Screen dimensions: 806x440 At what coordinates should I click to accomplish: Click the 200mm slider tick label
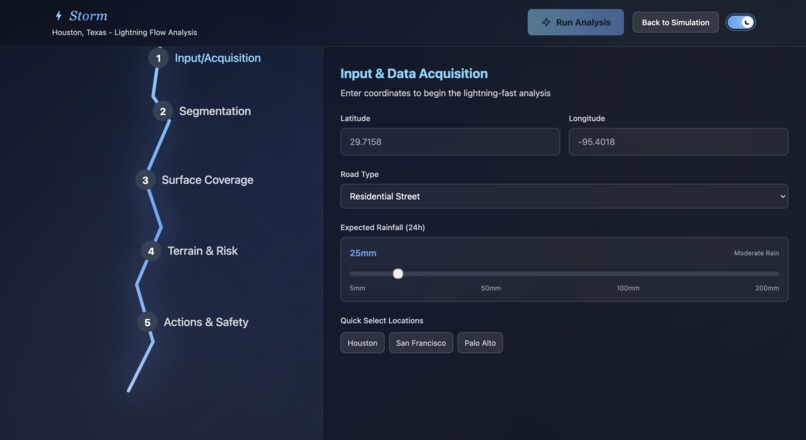(767, 288)
